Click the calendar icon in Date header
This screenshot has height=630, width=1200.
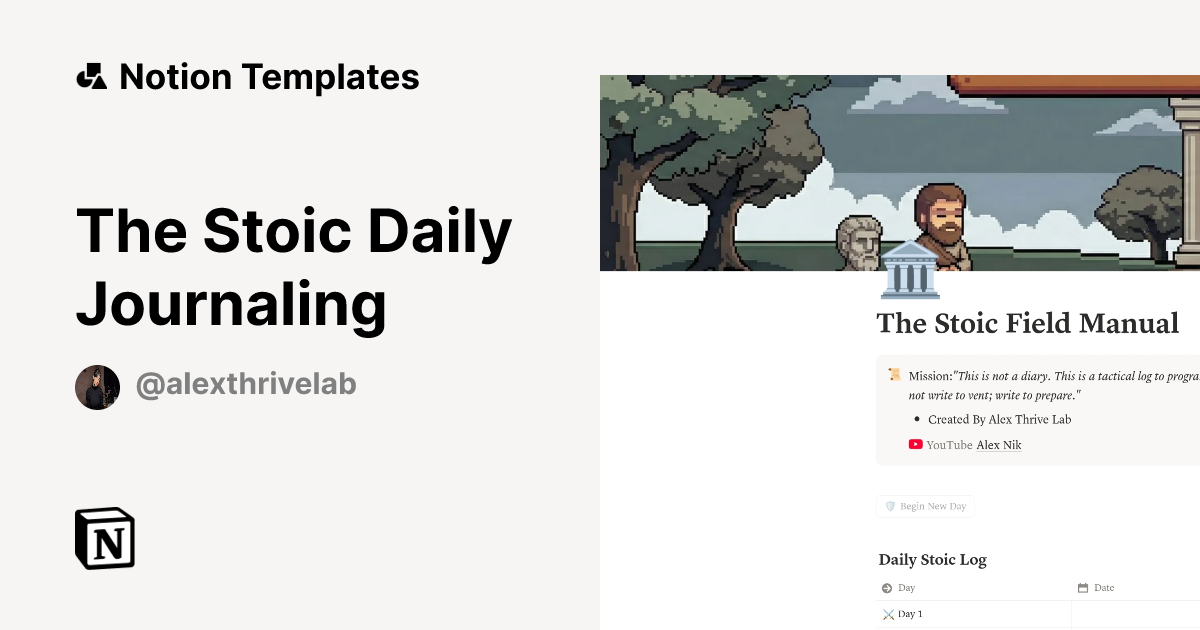click(x=1083, y=588)
